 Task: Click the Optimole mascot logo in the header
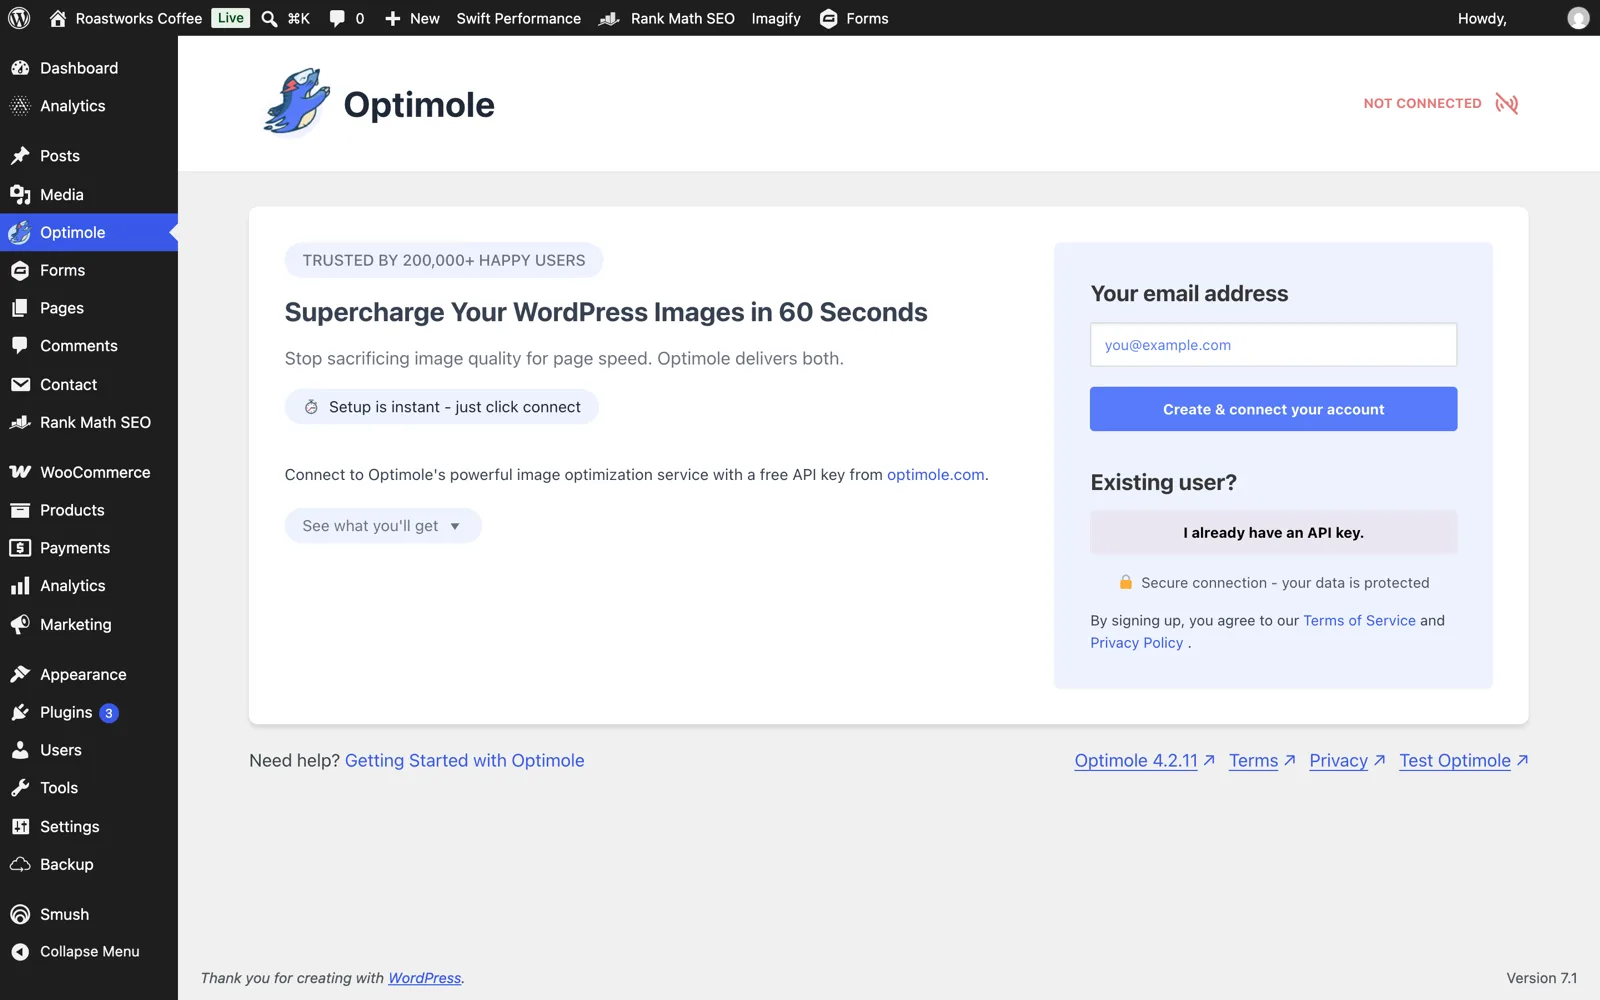(296, 102)
